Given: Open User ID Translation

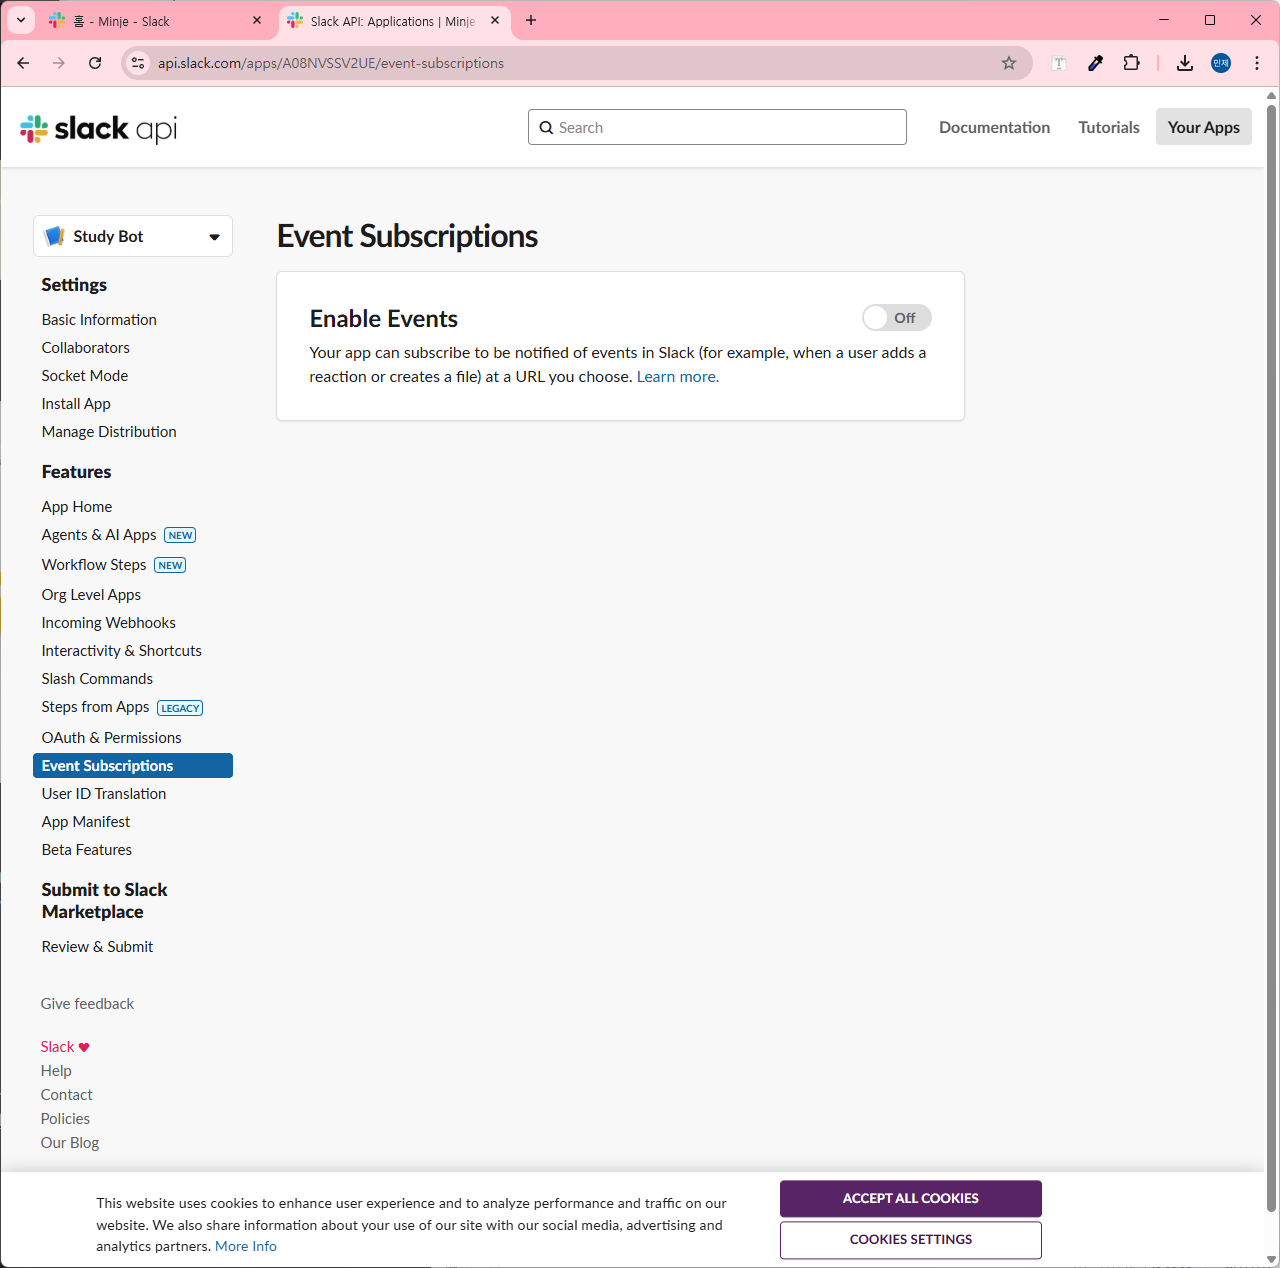Looking at the screenshot, I should [104, 794].
